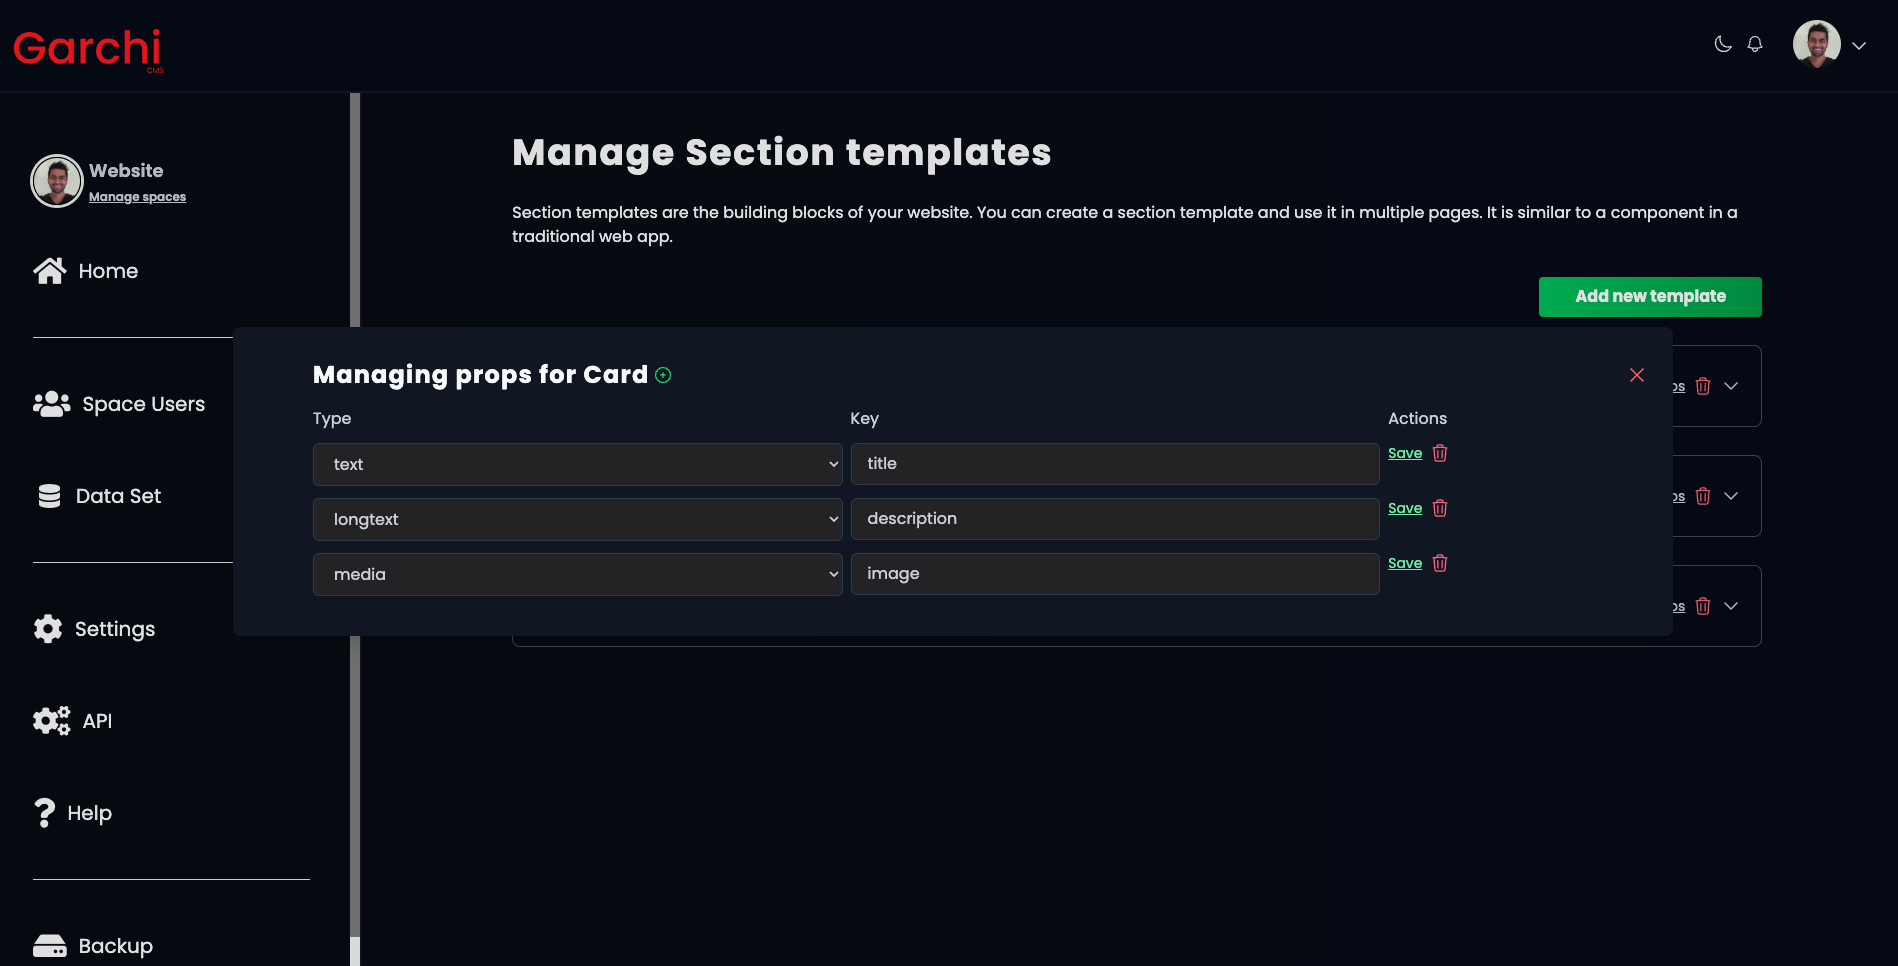The height and width of the screenshot is (966, 1898).
Task: Save the image prop row
Action: click(x=1405, y=563)
